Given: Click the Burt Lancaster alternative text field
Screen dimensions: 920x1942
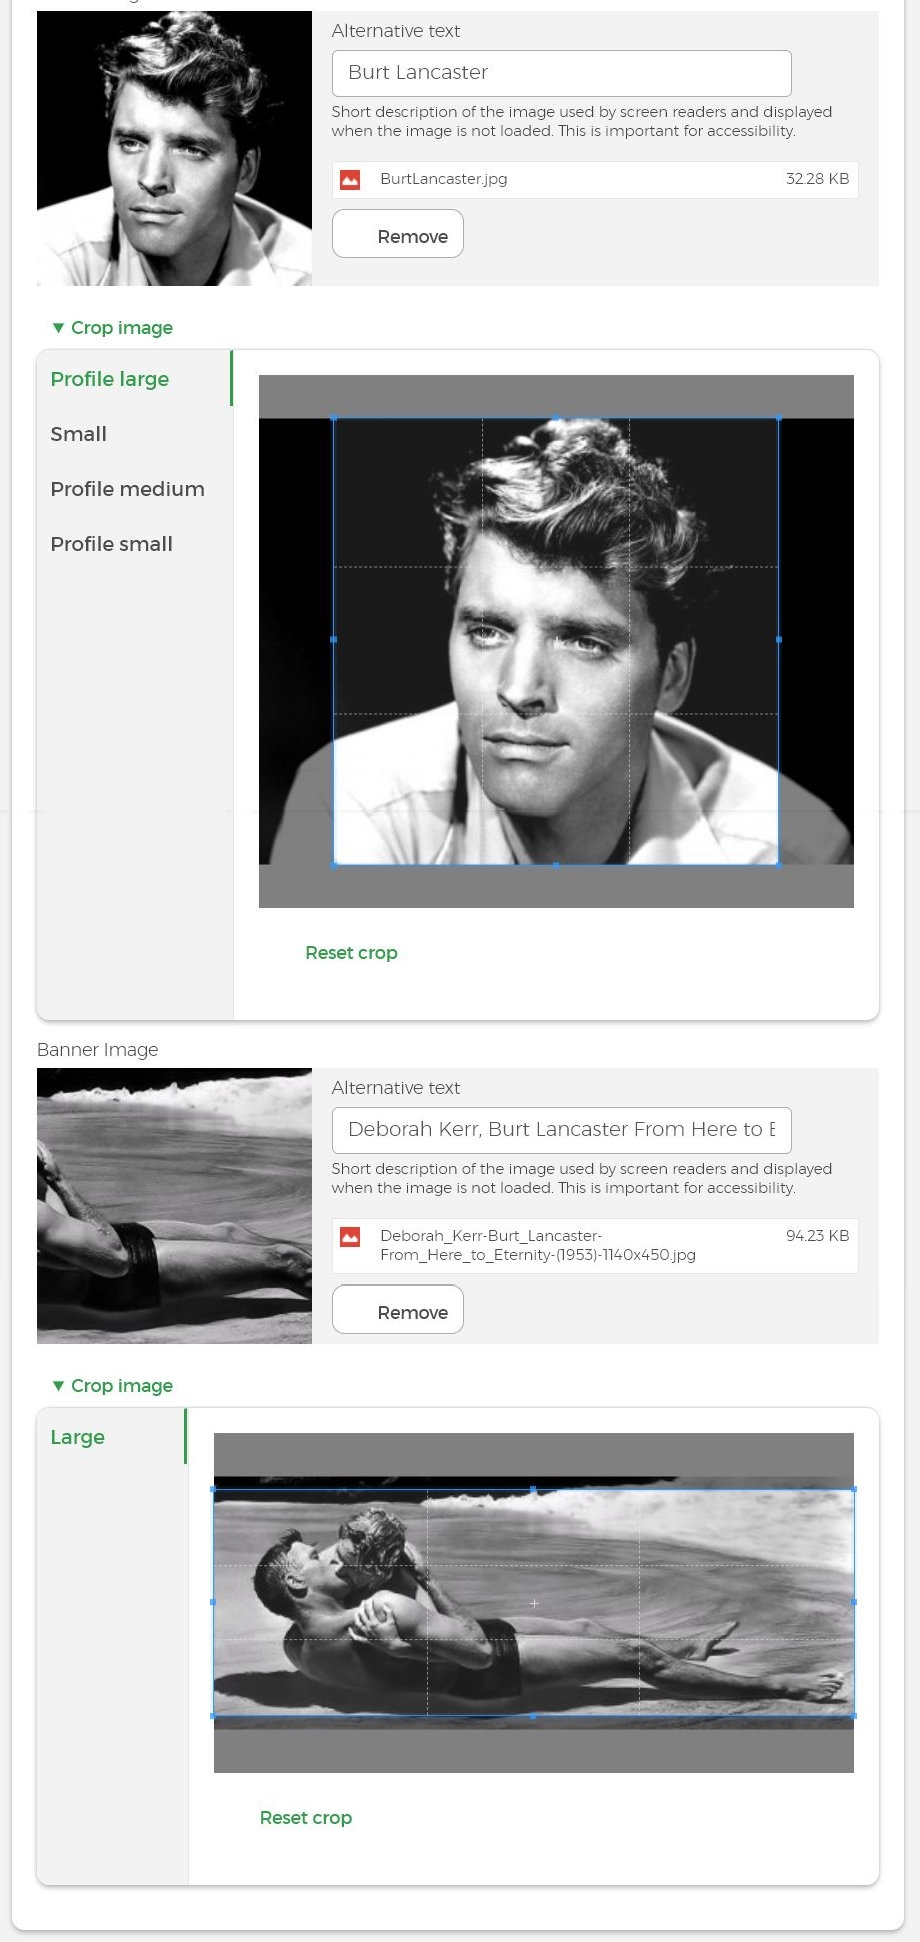Looking at the screenshot, I should pyautogui.click(x=561, y=73).
